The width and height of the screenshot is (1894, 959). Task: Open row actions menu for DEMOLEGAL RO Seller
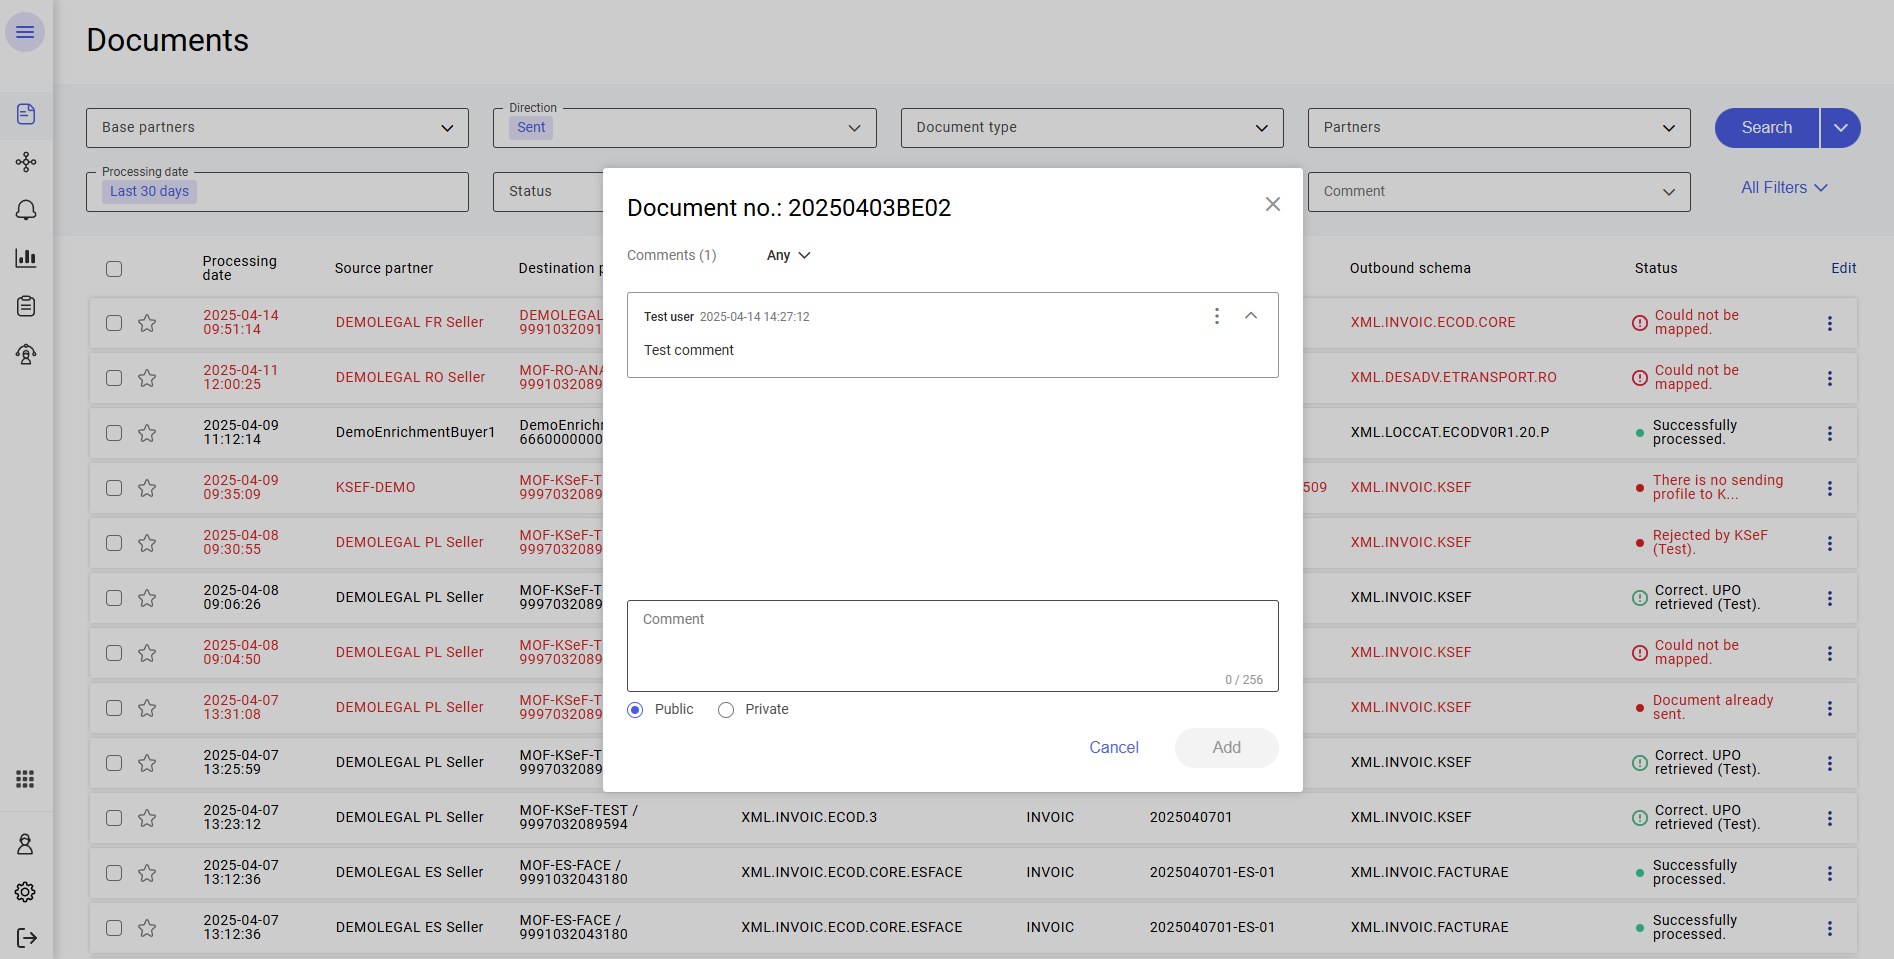click(1829, 378)
